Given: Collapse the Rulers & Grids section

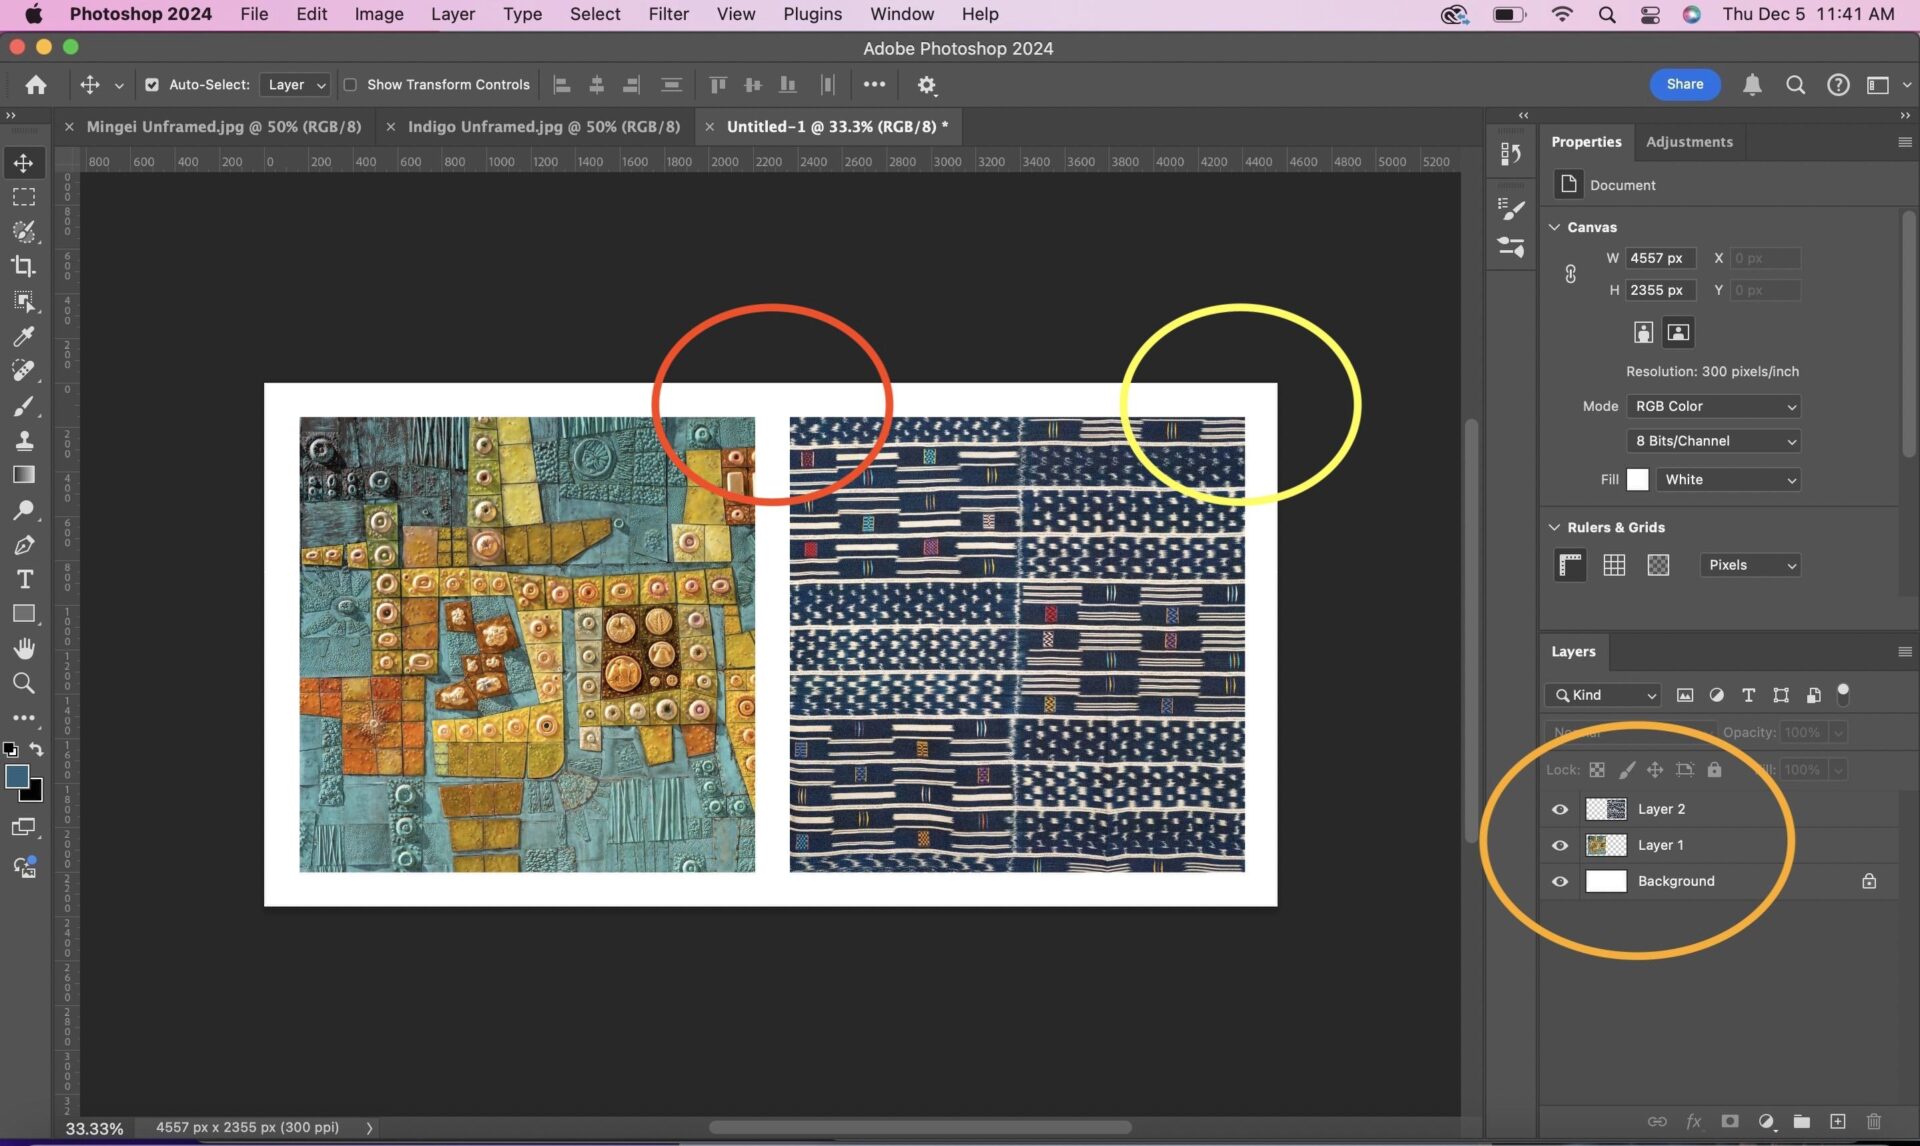Looking at the screenshot, I should click(x=1555, y=527).
